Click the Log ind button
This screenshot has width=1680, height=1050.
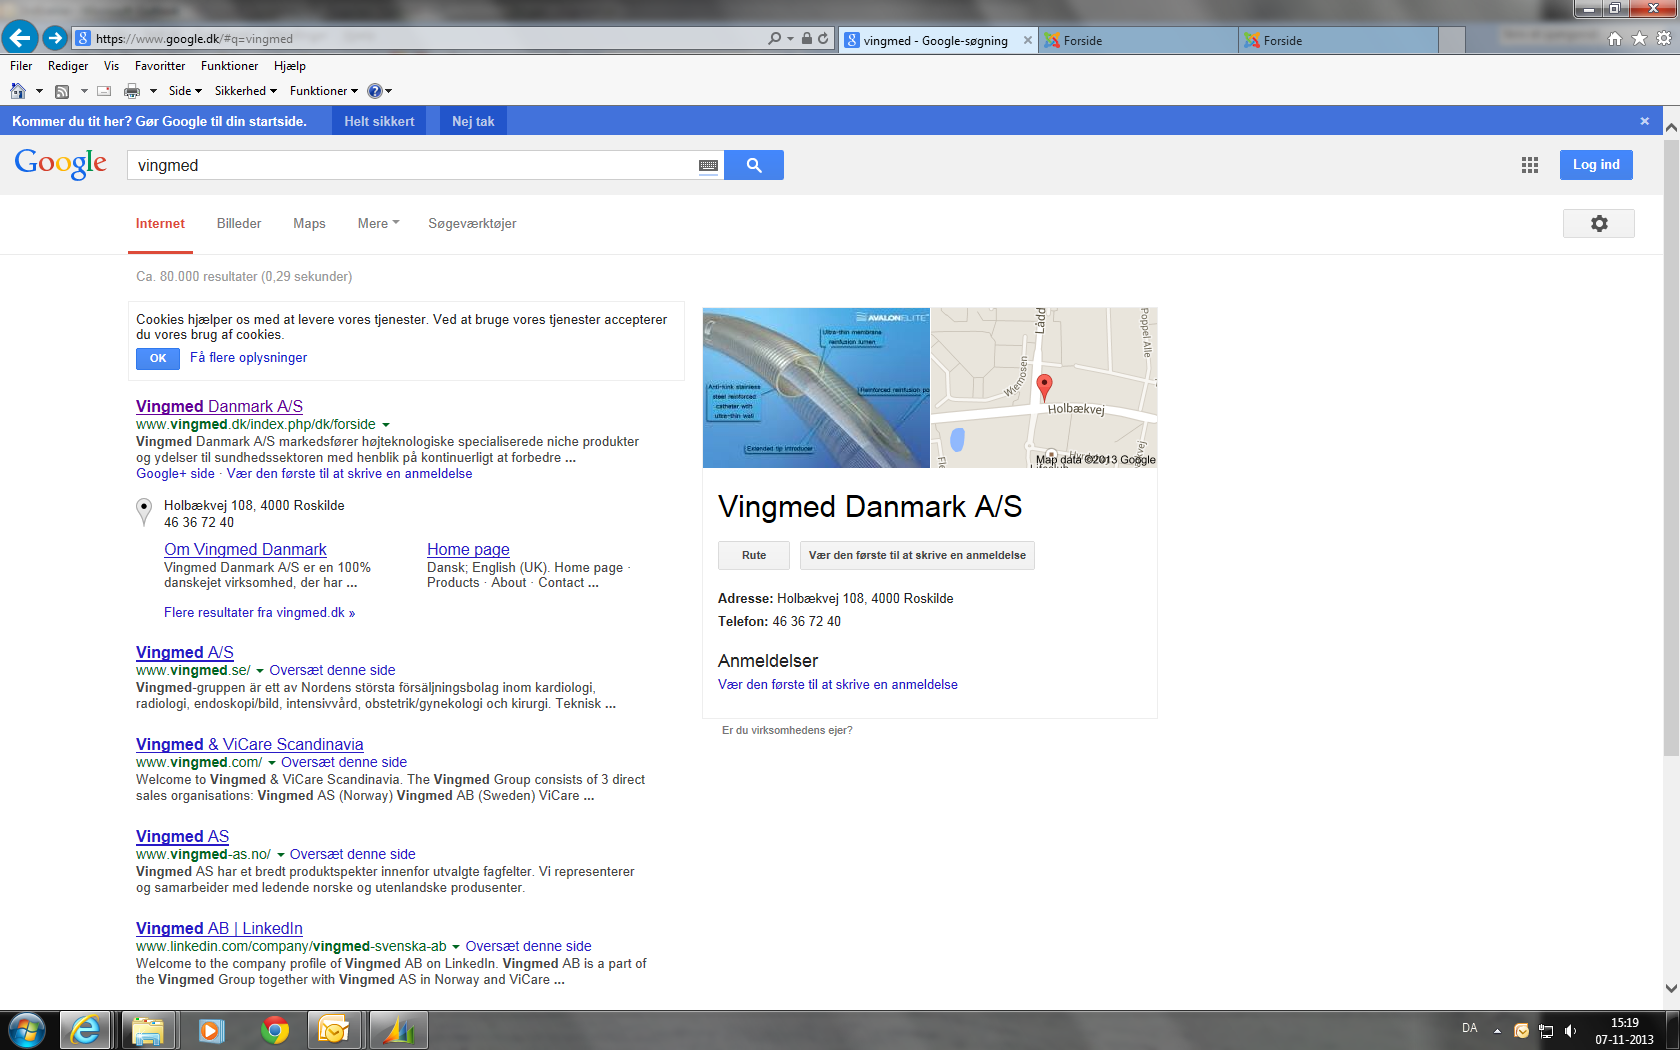coord(1596,165)
